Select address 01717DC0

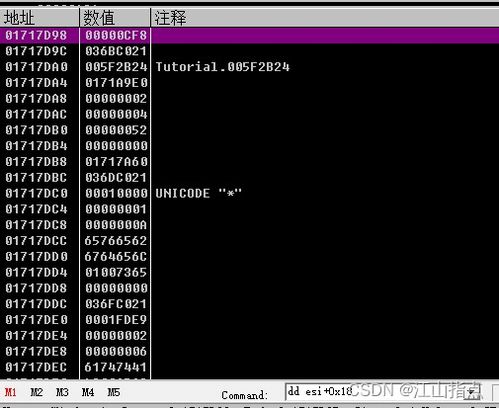coord(36,193)
